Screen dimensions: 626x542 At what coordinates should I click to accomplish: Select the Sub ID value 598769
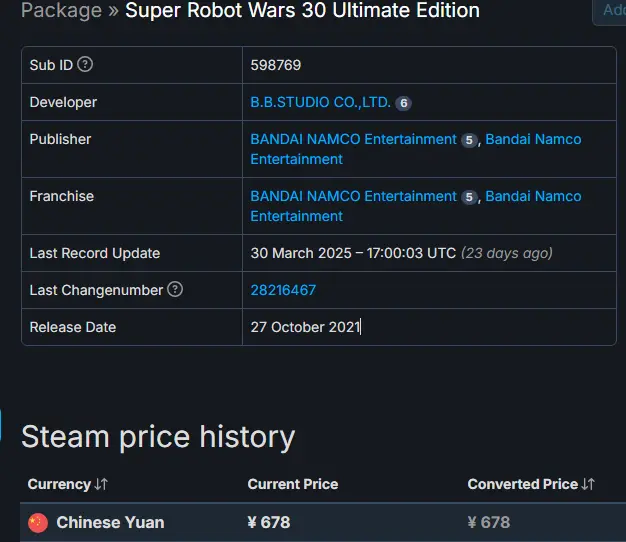pos(275,65)
